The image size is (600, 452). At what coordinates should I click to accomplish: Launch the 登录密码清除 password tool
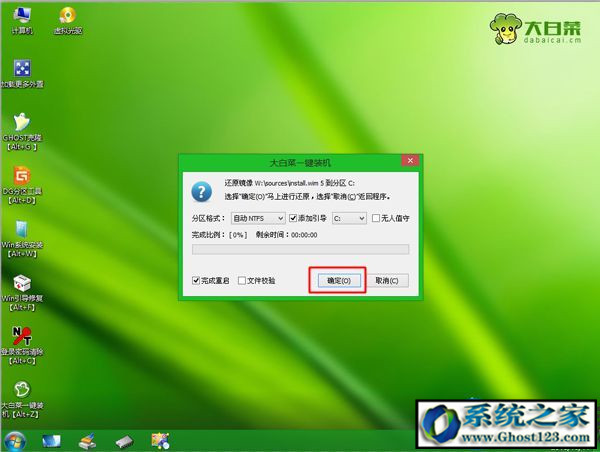click(21, 340)
